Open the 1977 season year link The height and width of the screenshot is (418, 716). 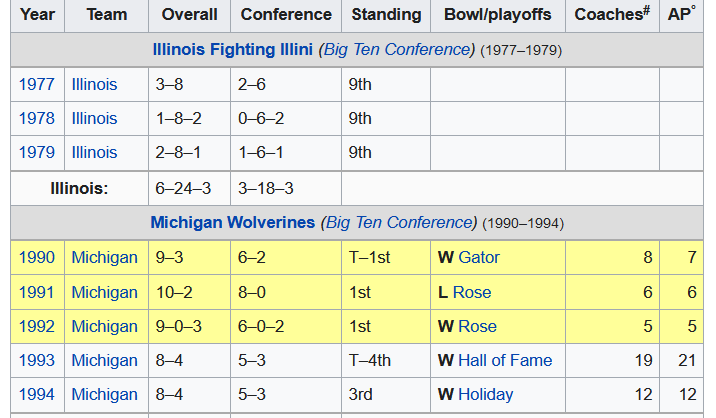click(x=36, y=84)
